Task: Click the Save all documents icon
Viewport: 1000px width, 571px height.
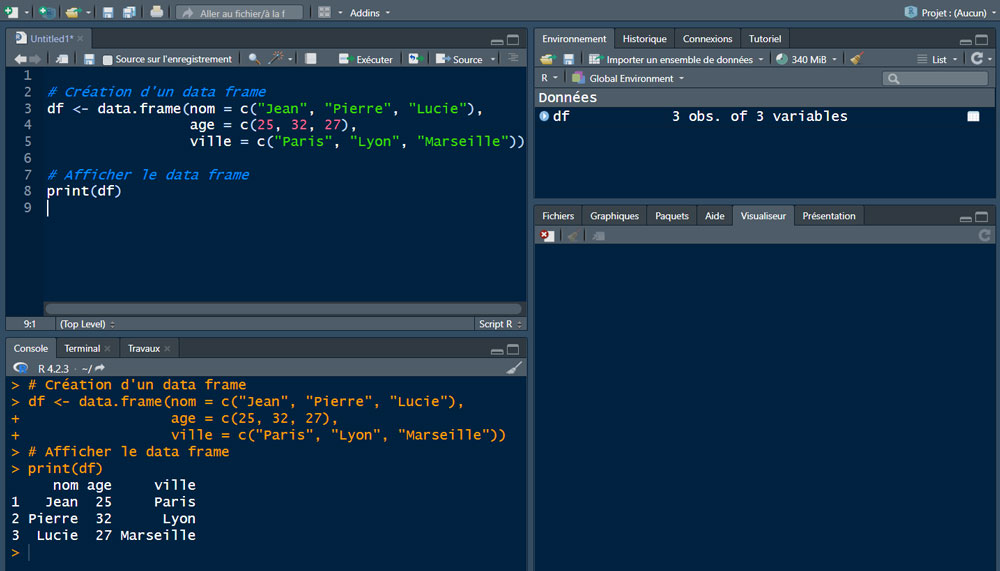Action: click(x=131, y=12)
